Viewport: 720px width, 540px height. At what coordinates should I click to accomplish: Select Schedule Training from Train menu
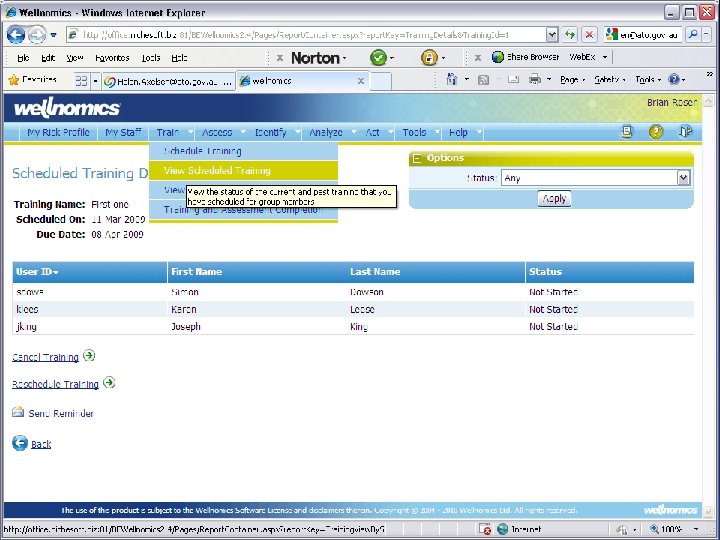(243, 152)
